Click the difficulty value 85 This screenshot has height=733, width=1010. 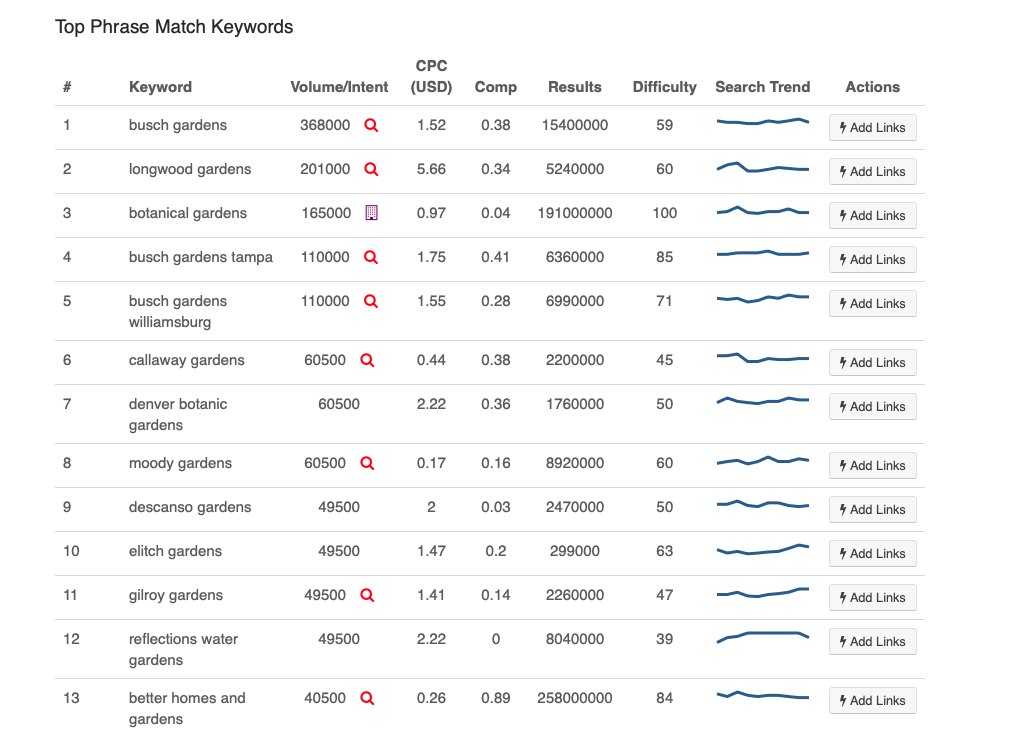click(x=665, y=258)
